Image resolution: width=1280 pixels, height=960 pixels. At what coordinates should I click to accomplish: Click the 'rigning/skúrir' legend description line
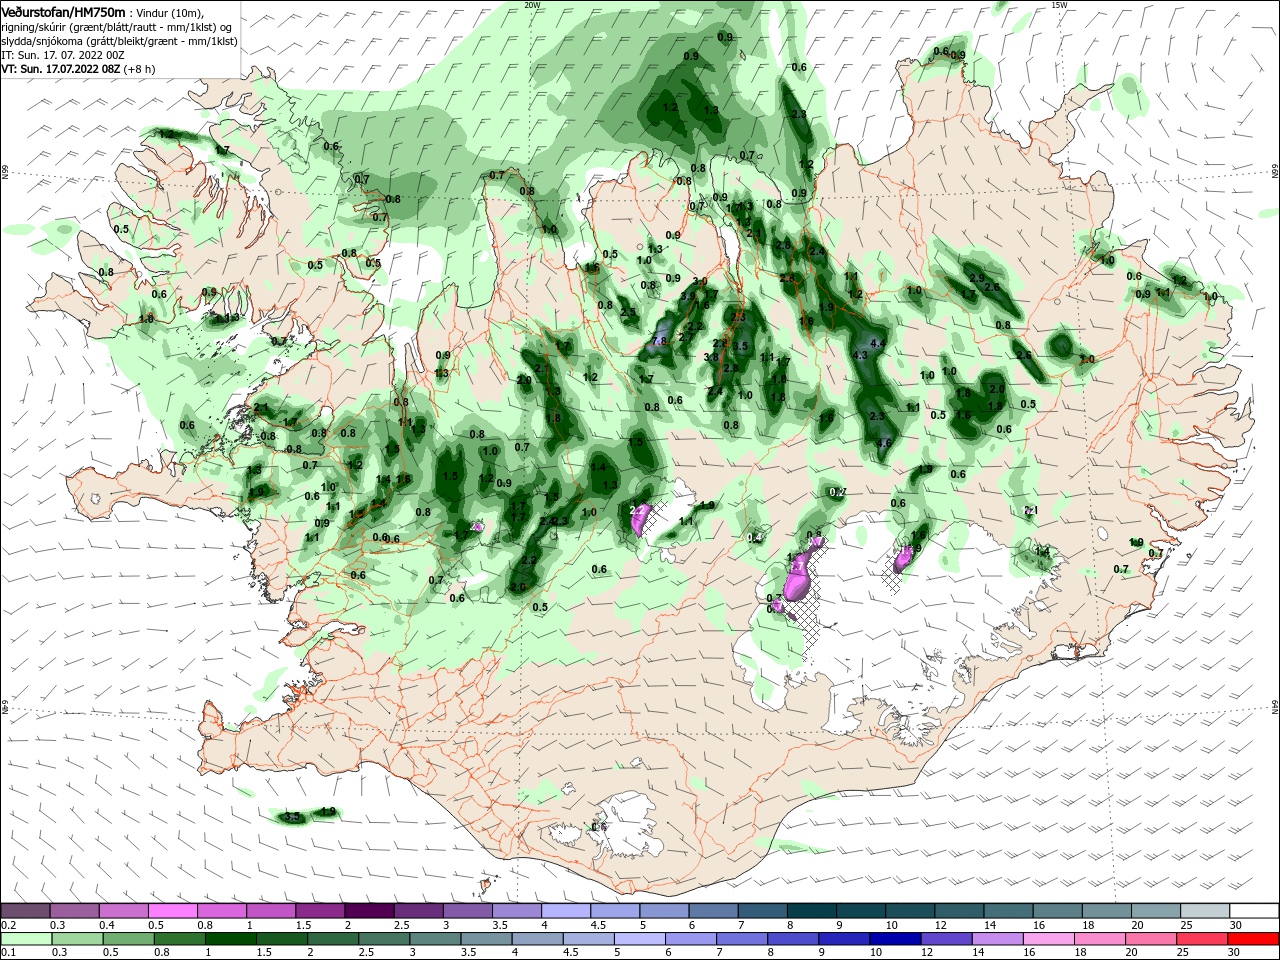pyautogui.click(x=118, y=27)
